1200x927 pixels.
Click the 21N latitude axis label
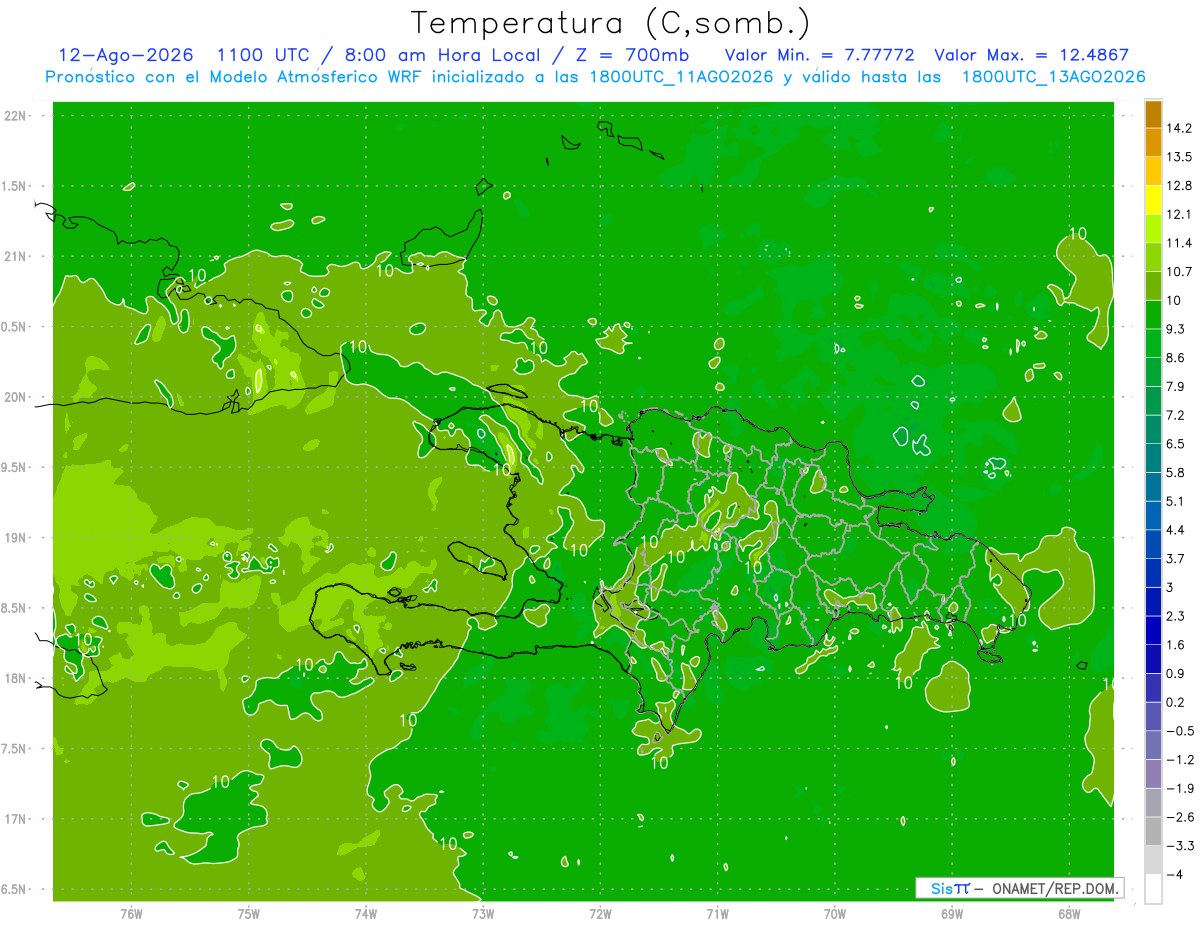[x=17, y=257]
